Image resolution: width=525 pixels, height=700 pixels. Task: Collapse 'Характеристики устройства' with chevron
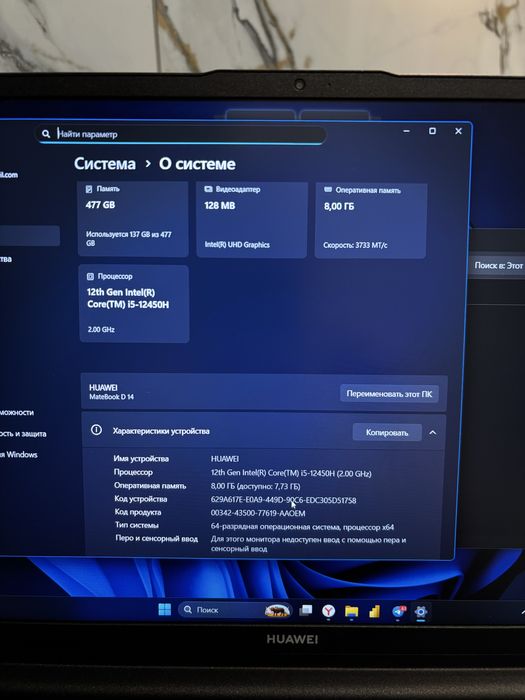coord(433,433)
